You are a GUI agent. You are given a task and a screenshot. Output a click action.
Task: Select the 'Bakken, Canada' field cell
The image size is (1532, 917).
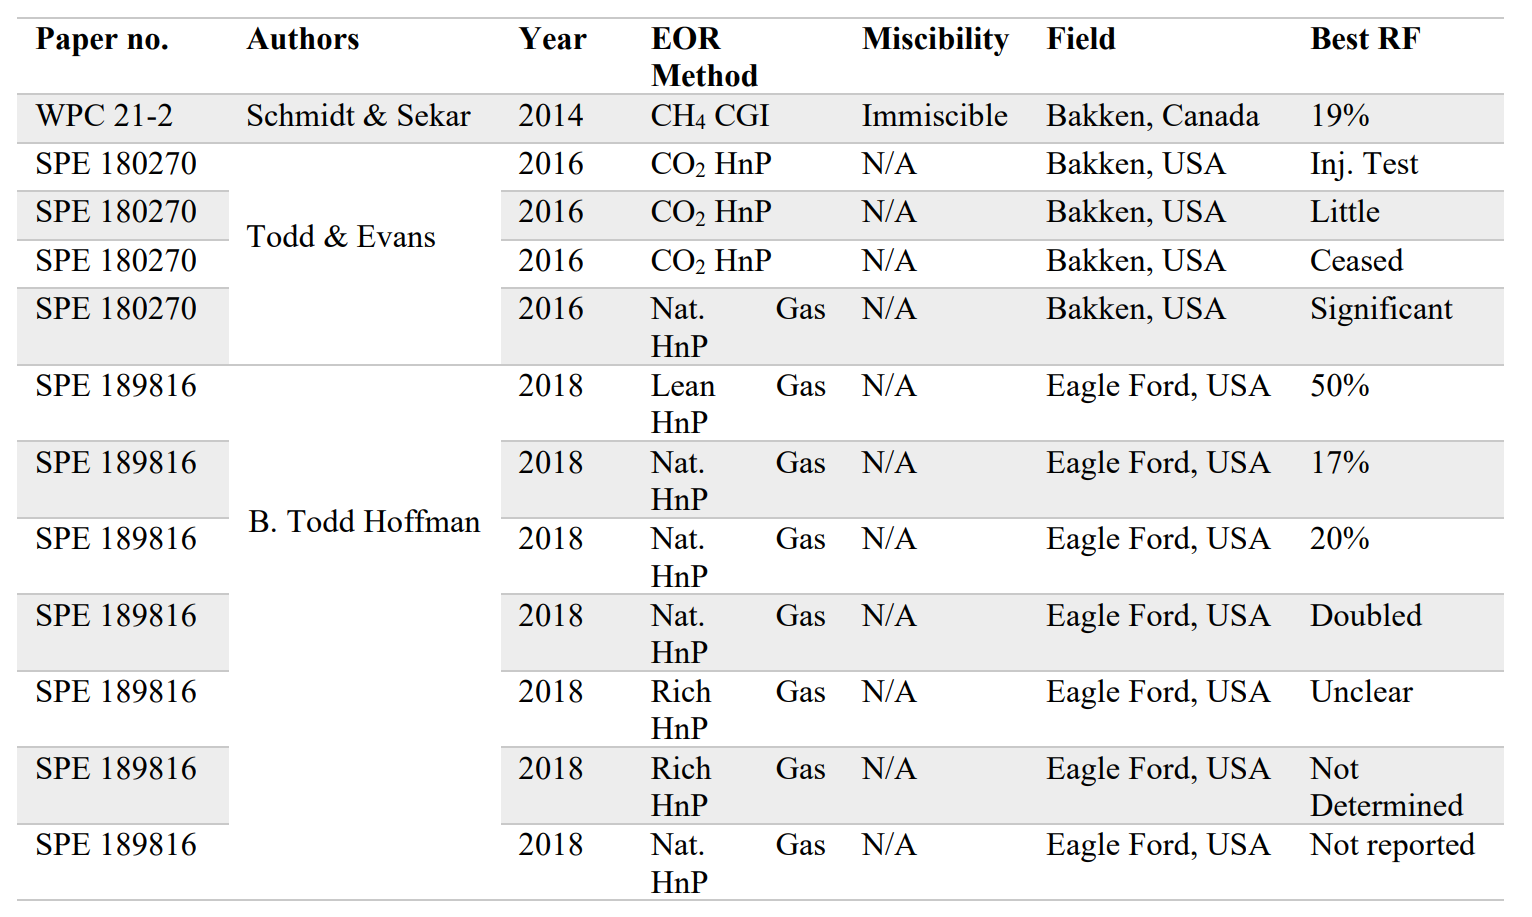click(x=1152, y=116)
